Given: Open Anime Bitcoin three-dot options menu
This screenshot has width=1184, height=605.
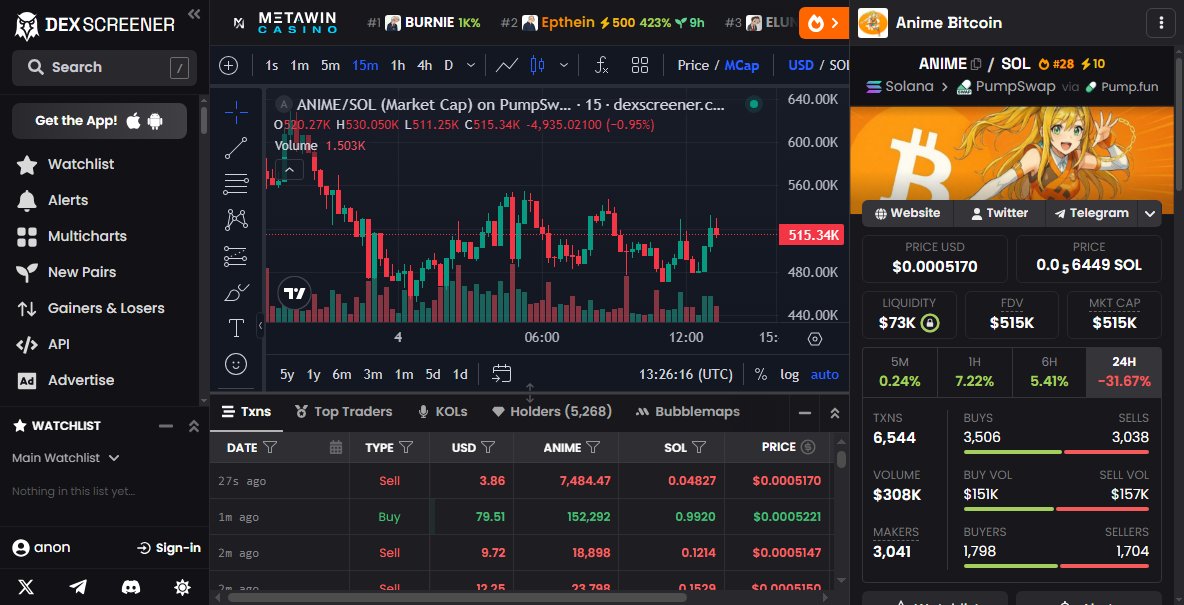Looking at the screenshot, I should click(x=1161, y=23).
